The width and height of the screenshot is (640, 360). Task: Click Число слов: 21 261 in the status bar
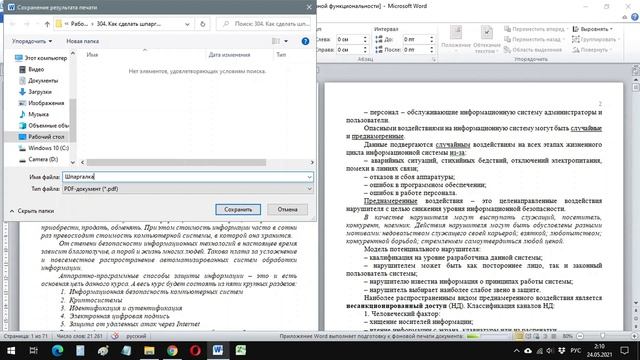[x=80, y=336]
